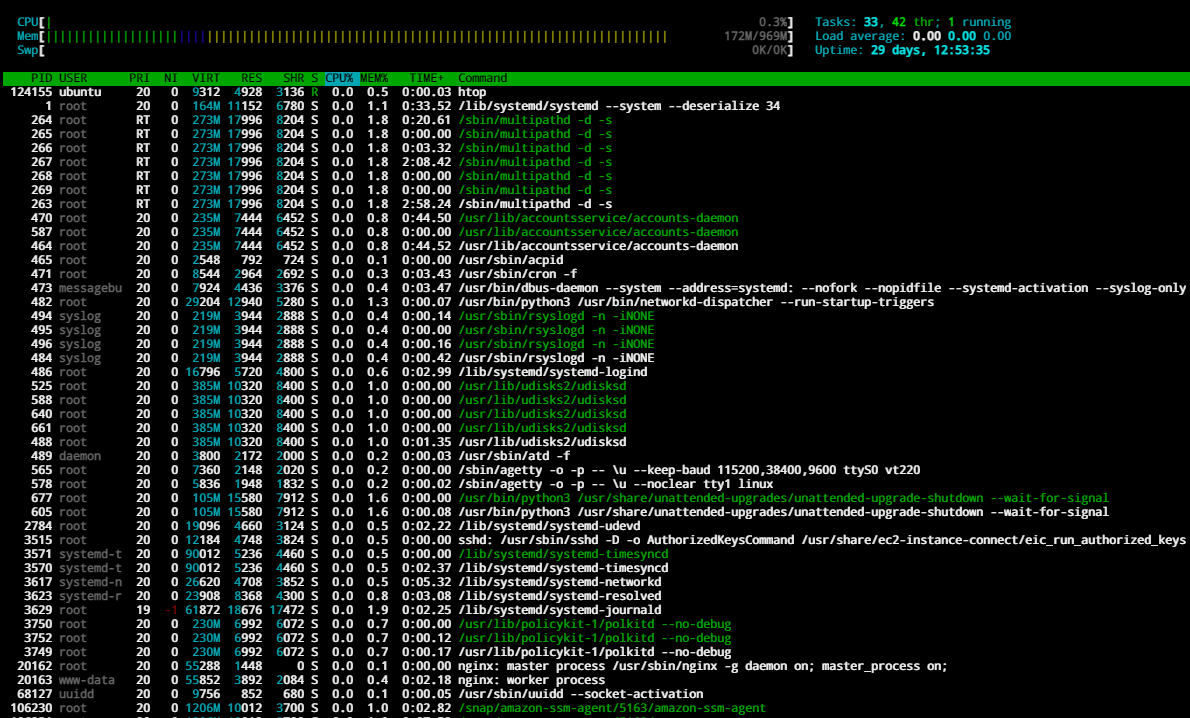Select the agetty tty1 linux row
This screenshot has height=718, width=1190.
[x=595, y=484]
